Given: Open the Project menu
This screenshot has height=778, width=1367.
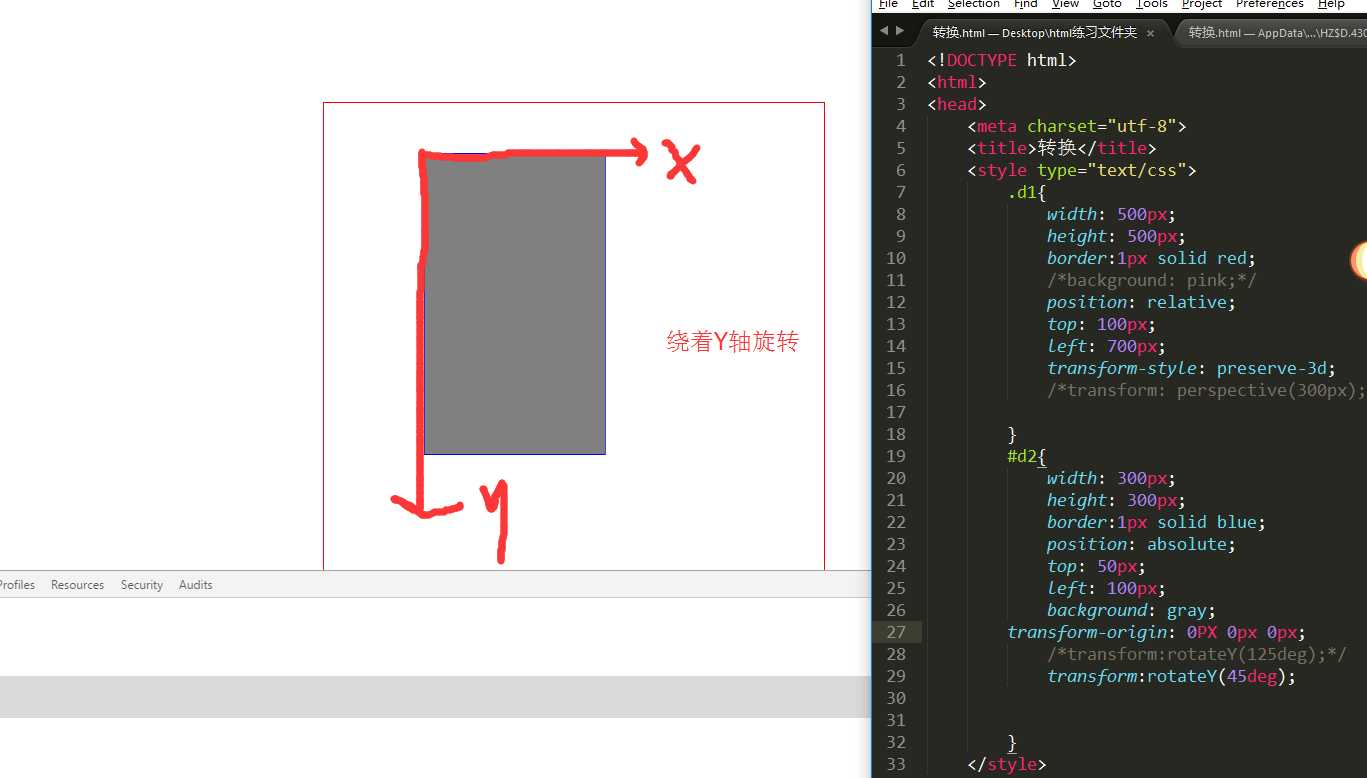Looking at the screenshot, I should pyautogui.click(x=1202, y=4).
